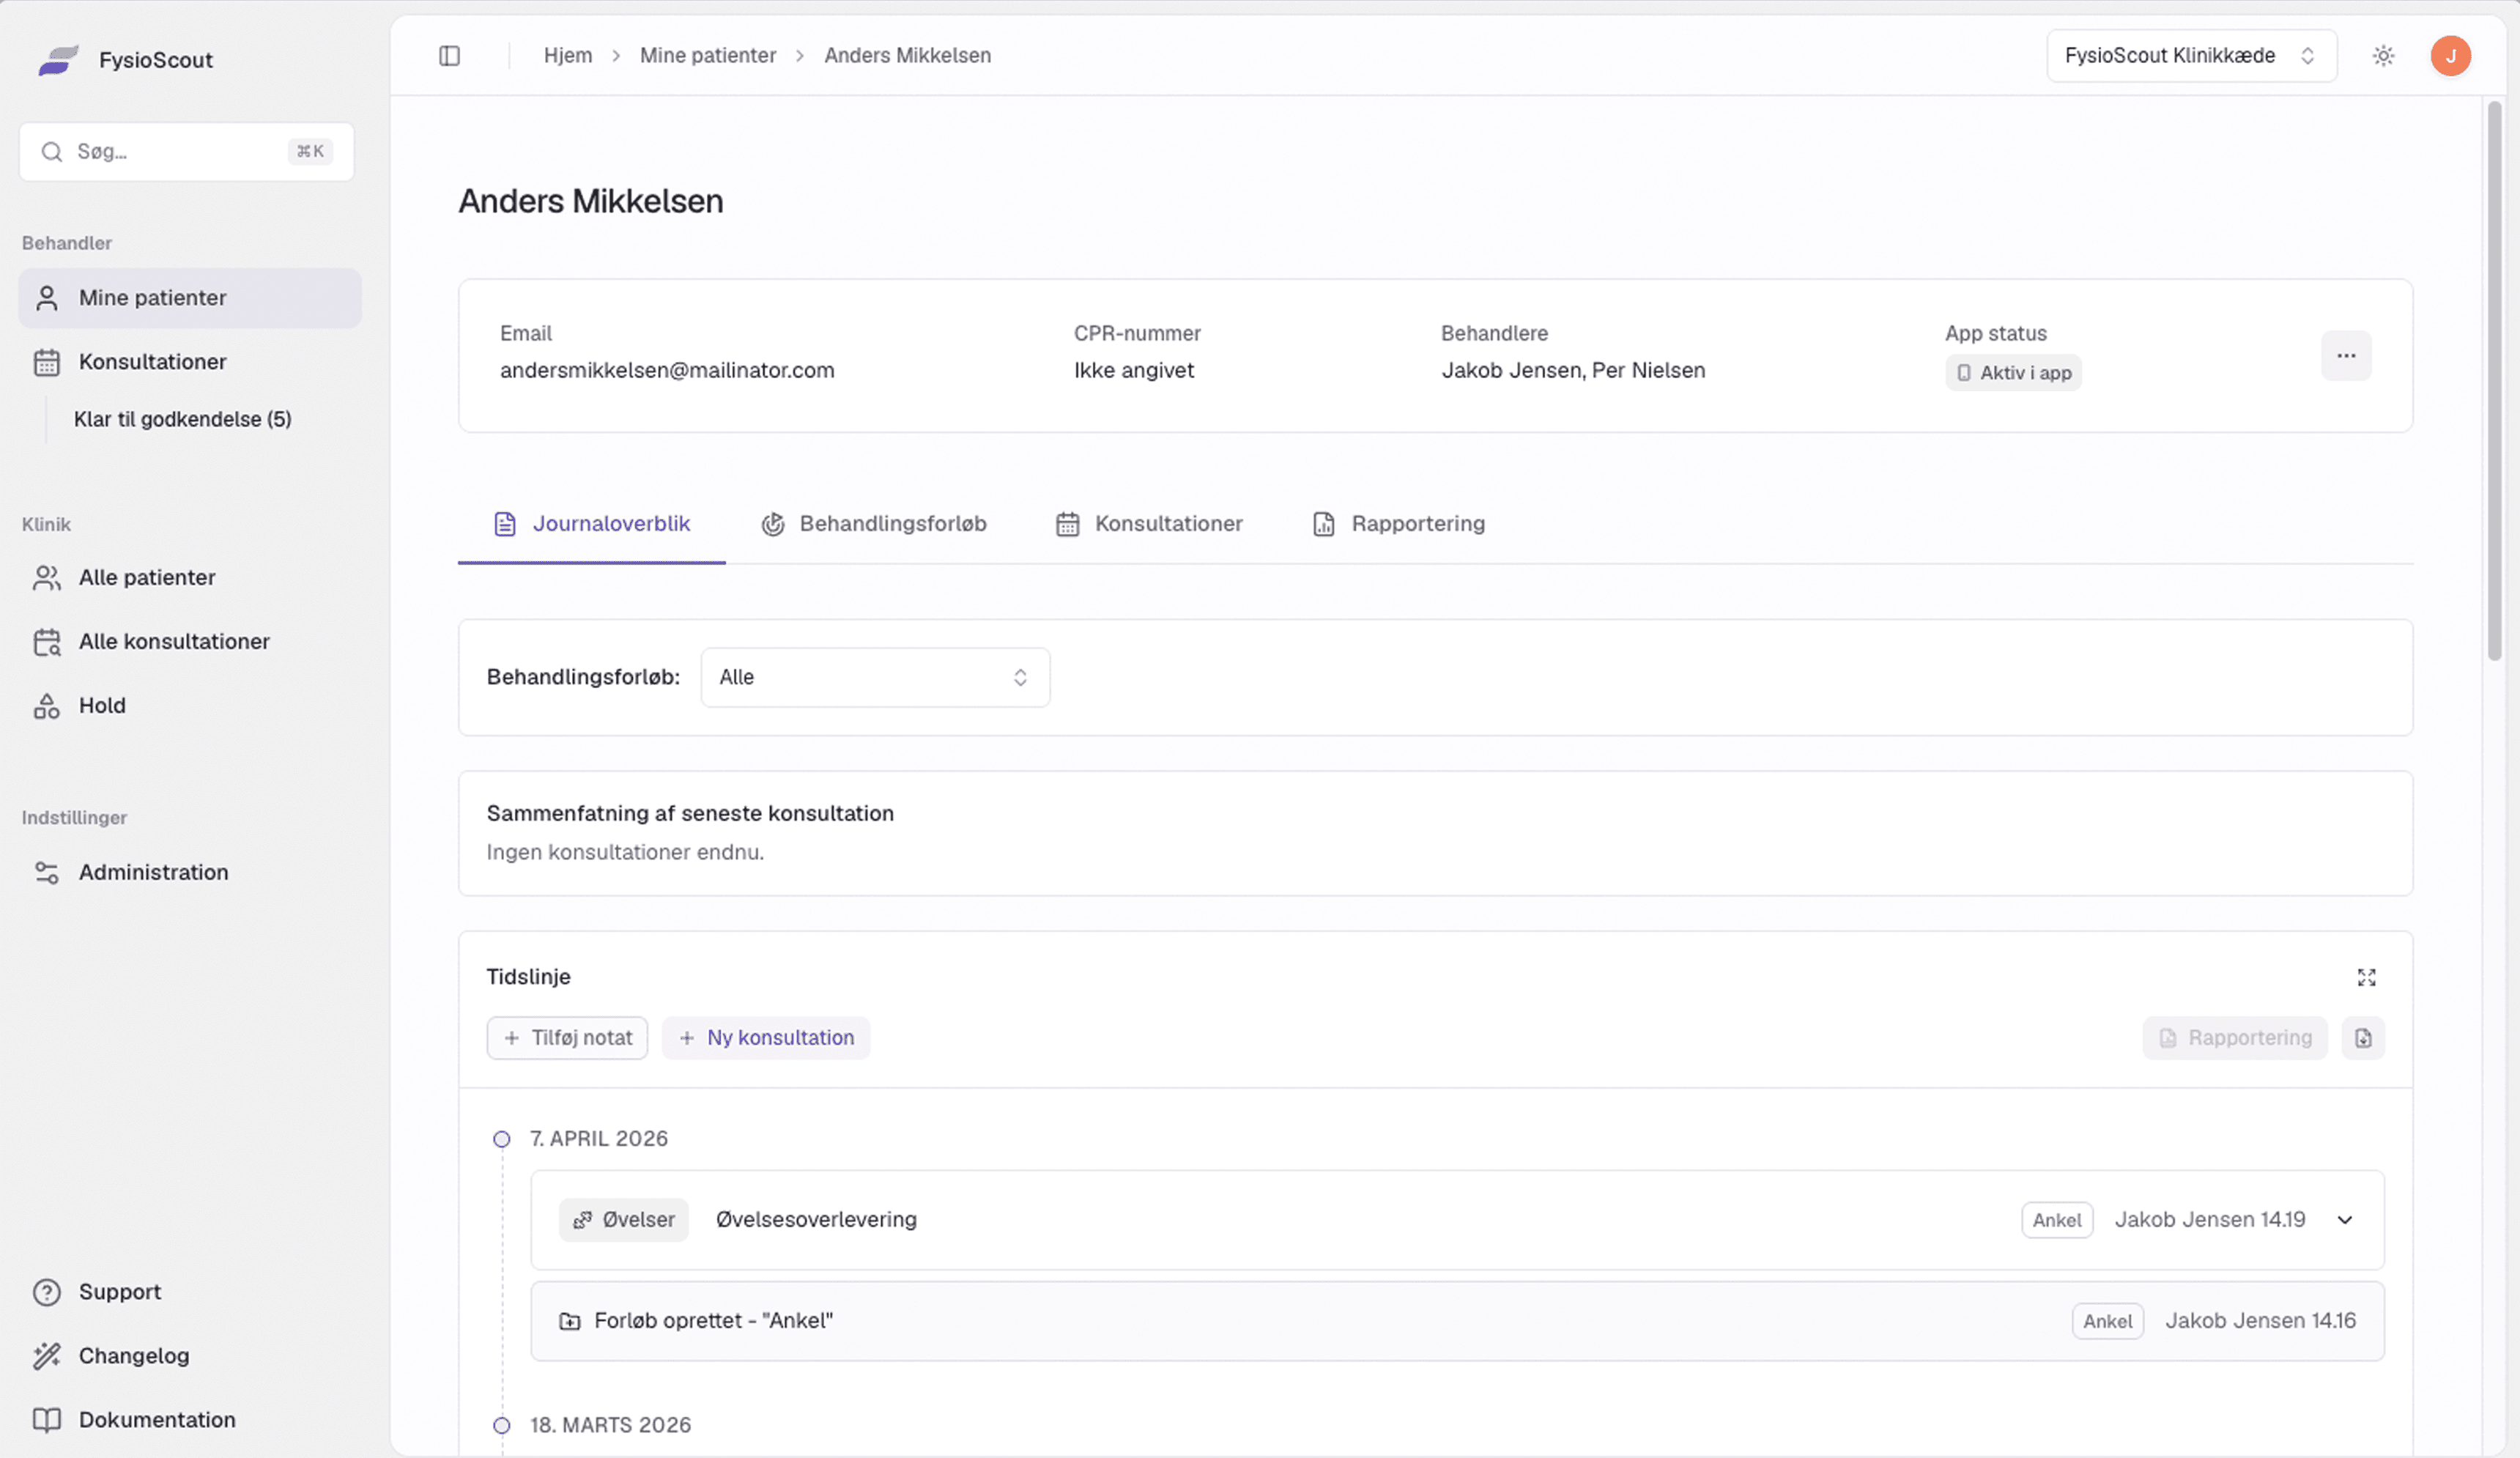Click the Journaloverblik document icon

[x=505, y=524]
